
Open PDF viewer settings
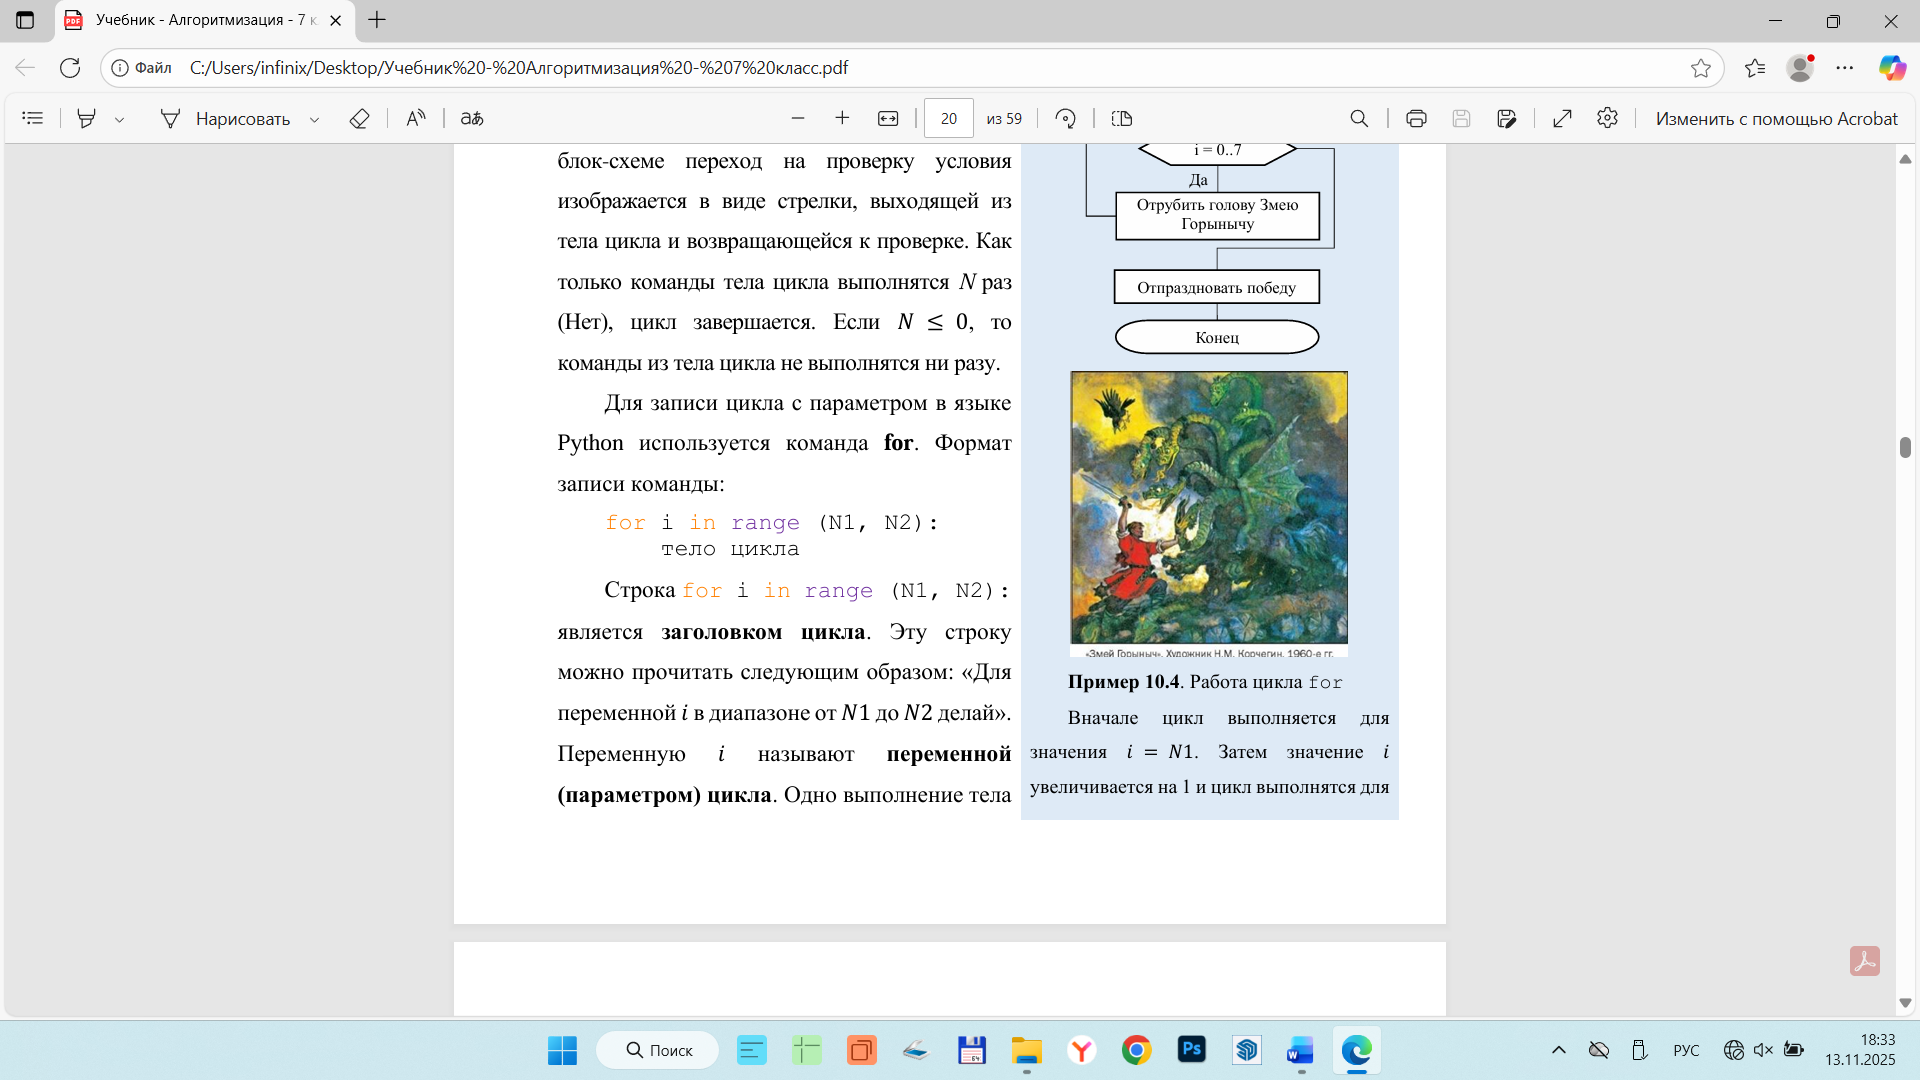click(x=1607, y=118)
